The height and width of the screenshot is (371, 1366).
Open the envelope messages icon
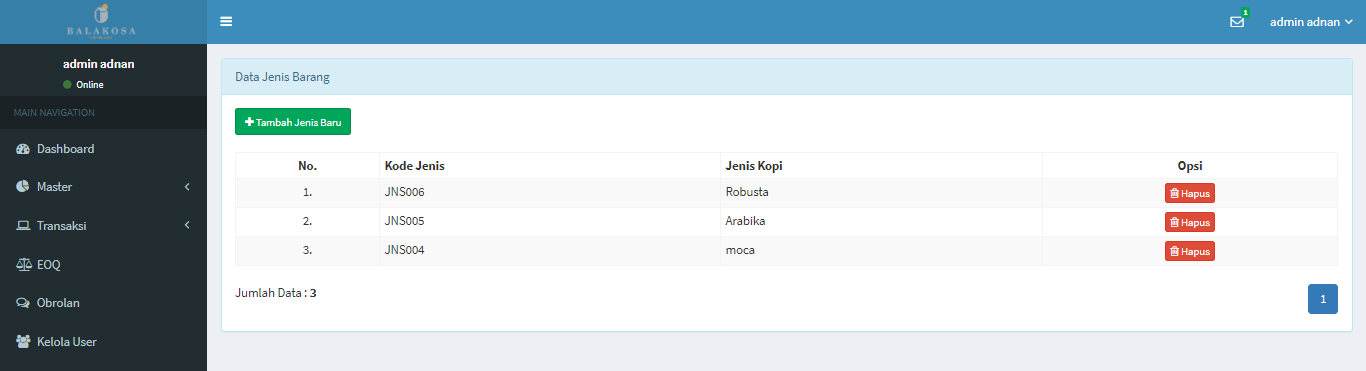1237,22
